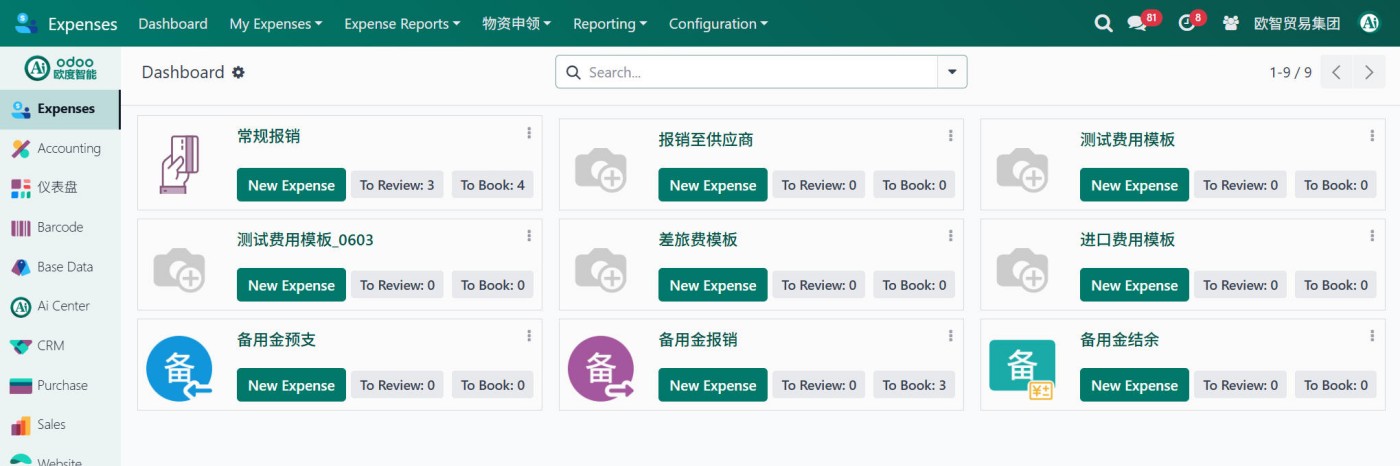
Task: Click To Book: 4 on 常规报销
Action: pos(493,185)
